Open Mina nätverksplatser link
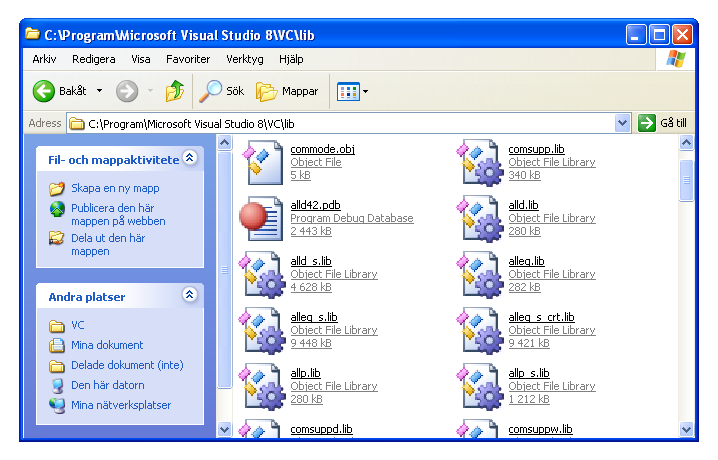Screen dimensions: 718x460 click(x=121, y=405)
